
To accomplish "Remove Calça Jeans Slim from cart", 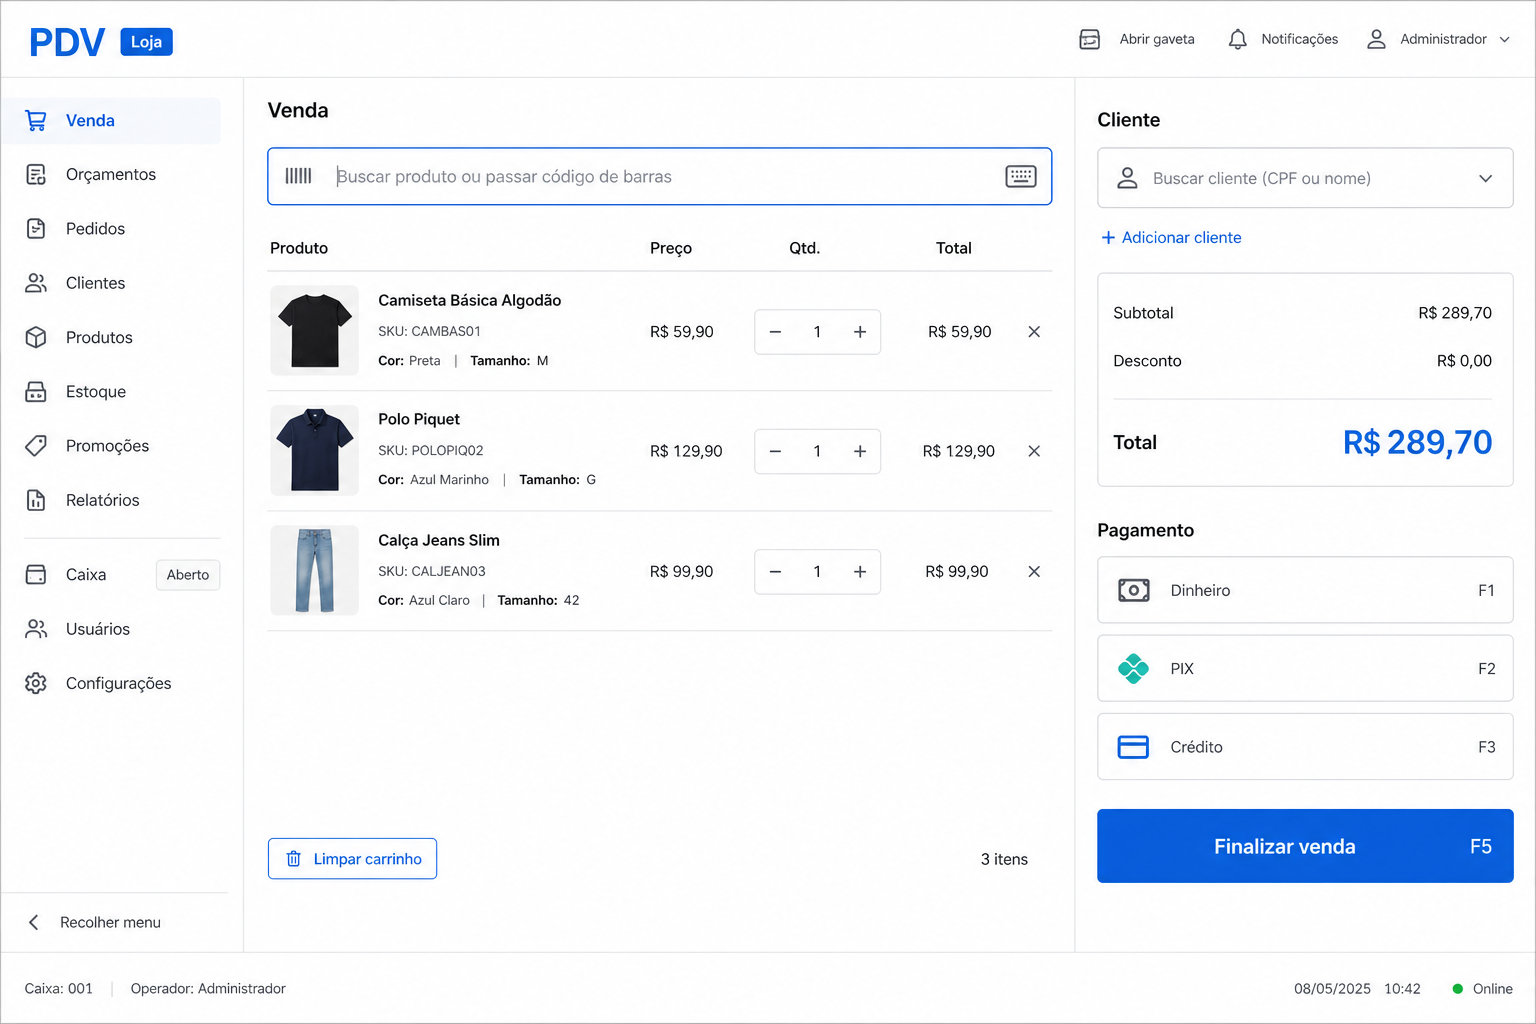I will point(1034,572).
